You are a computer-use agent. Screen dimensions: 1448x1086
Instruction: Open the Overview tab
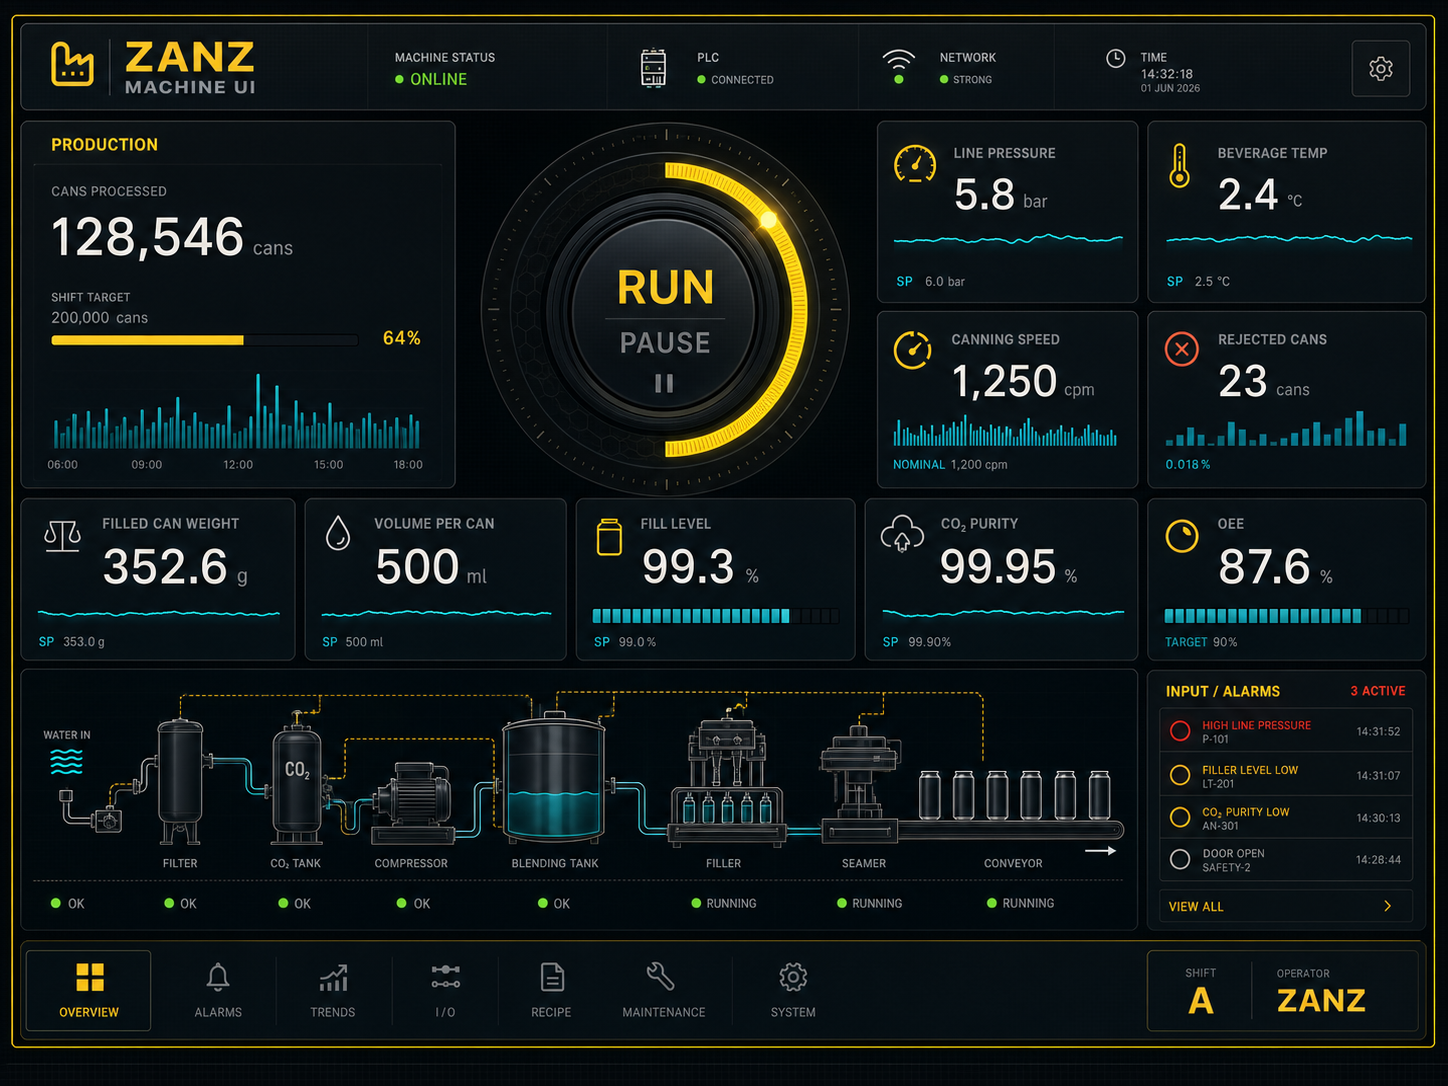point(88,990)
